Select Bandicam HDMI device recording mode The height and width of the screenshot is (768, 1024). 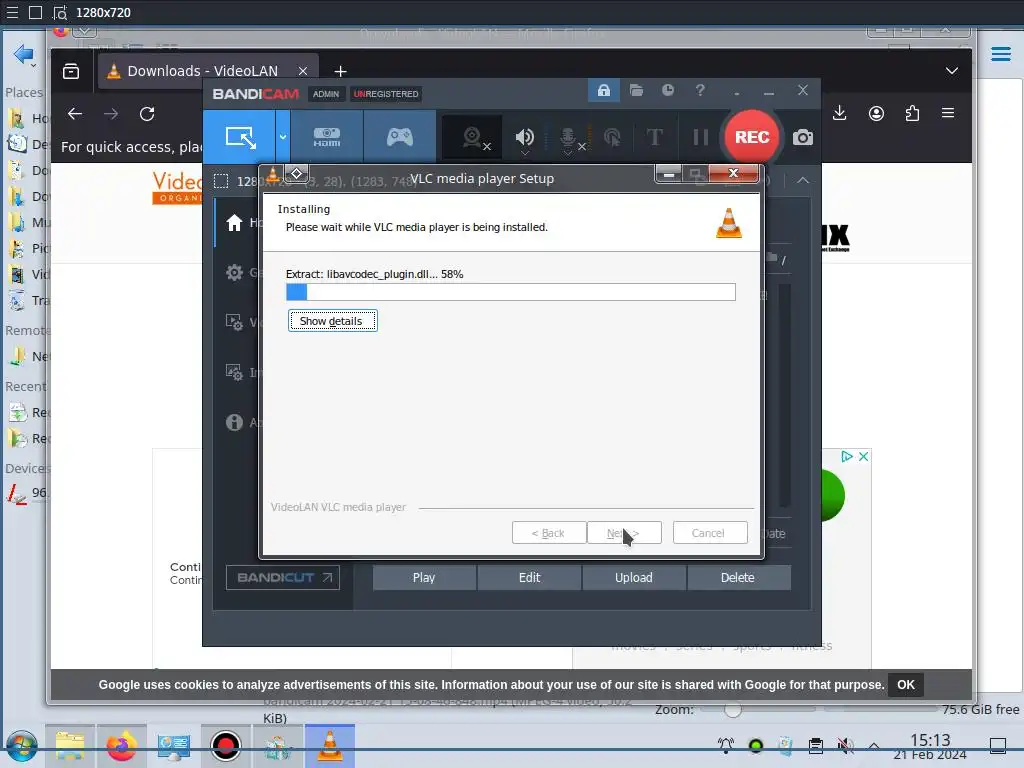point(327,137)
